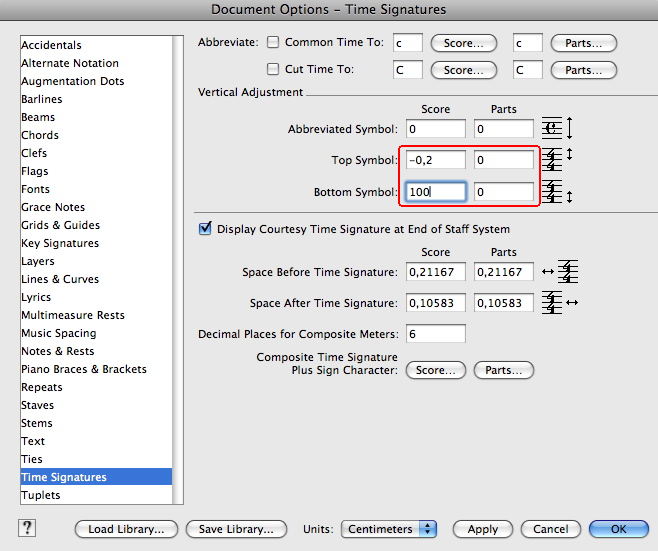Open Music Spacing options category

pos(59,333)
